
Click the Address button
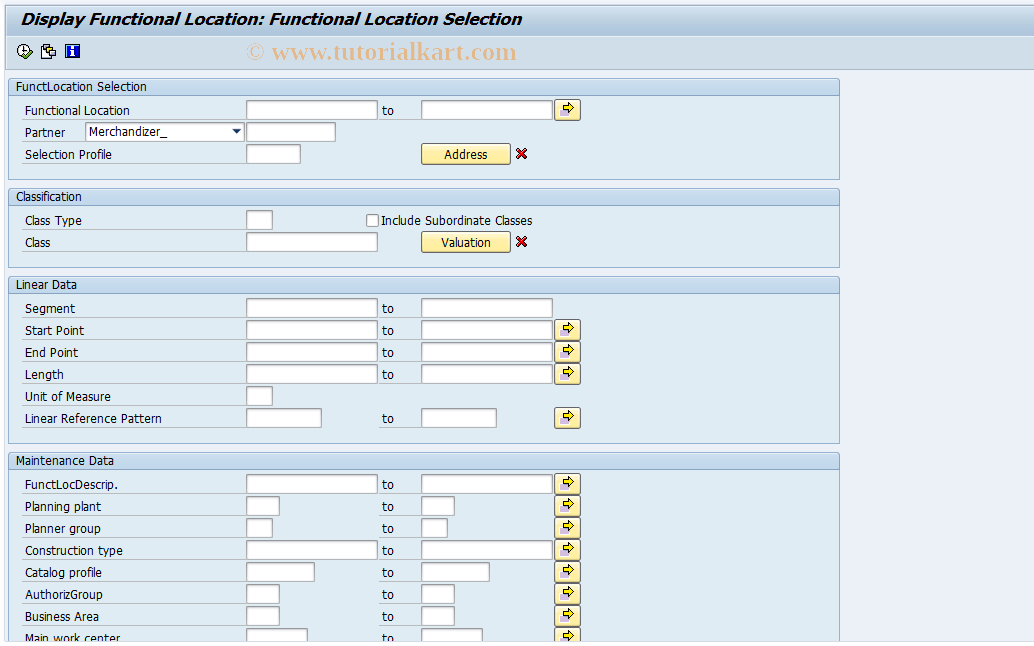pyautogui.click(x=465, y=154)
